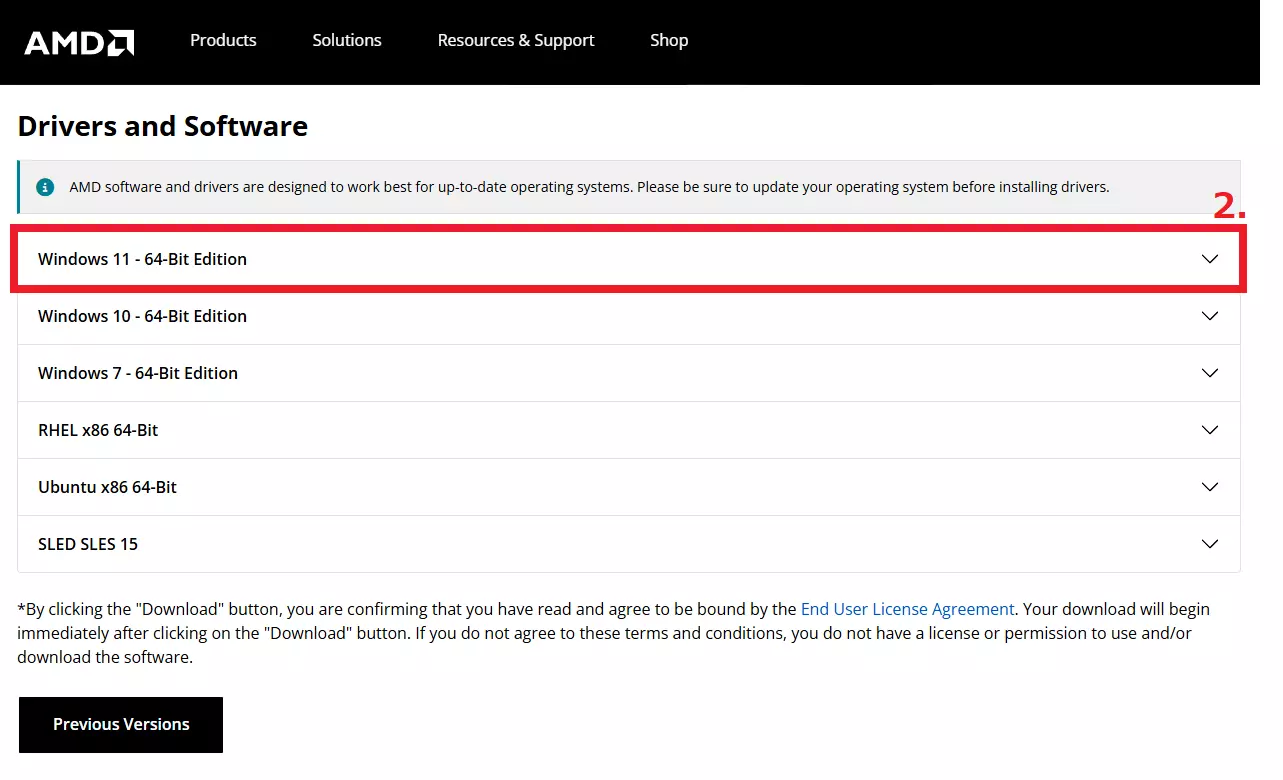Open the Shop menu

(669, 40)
